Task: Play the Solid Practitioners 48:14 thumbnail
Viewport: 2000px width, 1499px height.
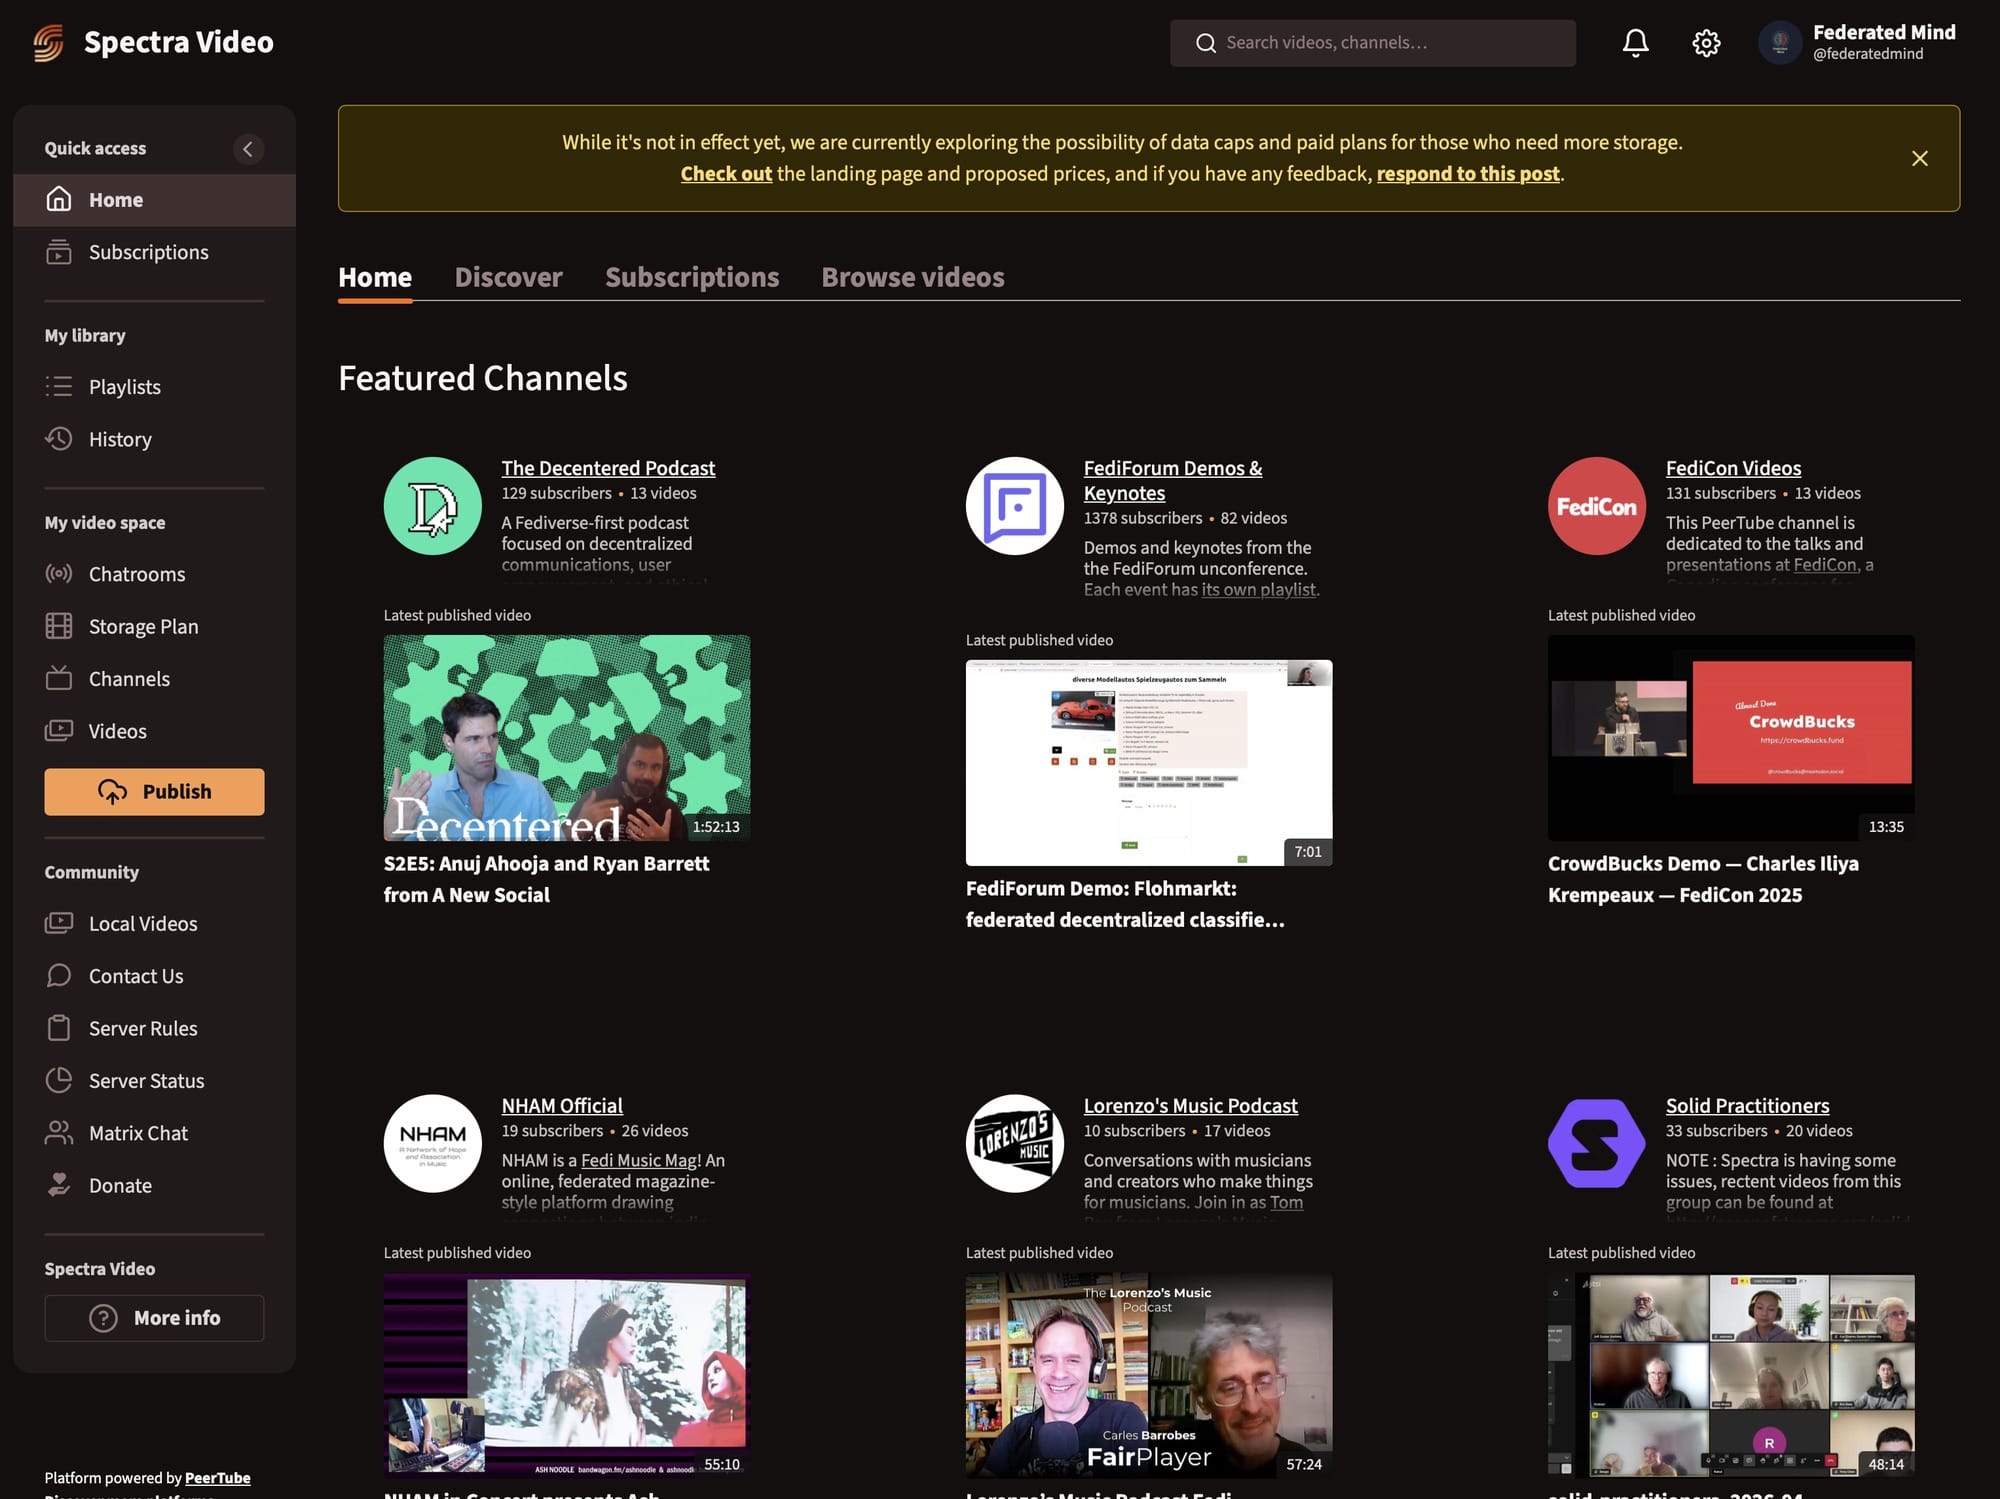Action: tap(1731, 1375)
